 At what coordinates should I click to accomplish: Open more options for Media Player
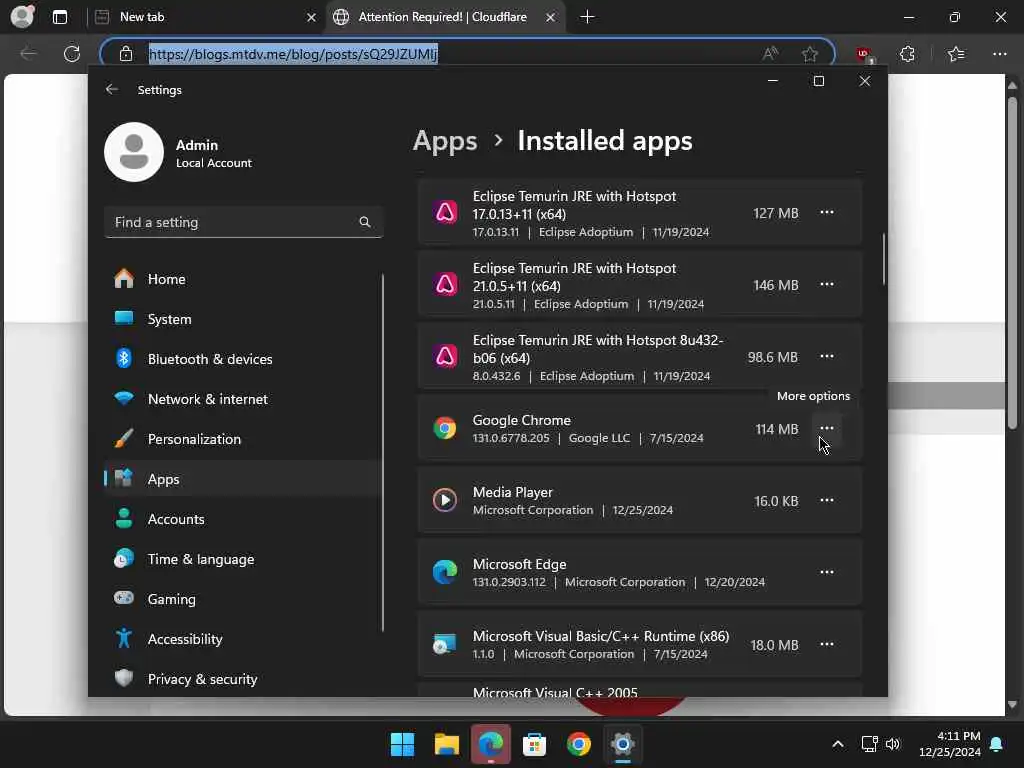[x=827, y=500]
